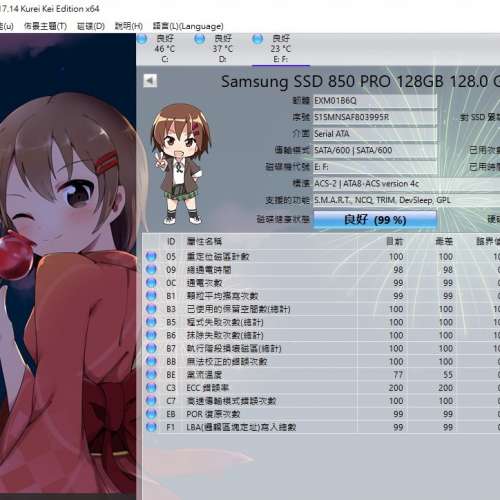The height and width of the screenshot is (500, 500).
Task: Click the status orb for attribute C7
Action: tap(151, 401)
